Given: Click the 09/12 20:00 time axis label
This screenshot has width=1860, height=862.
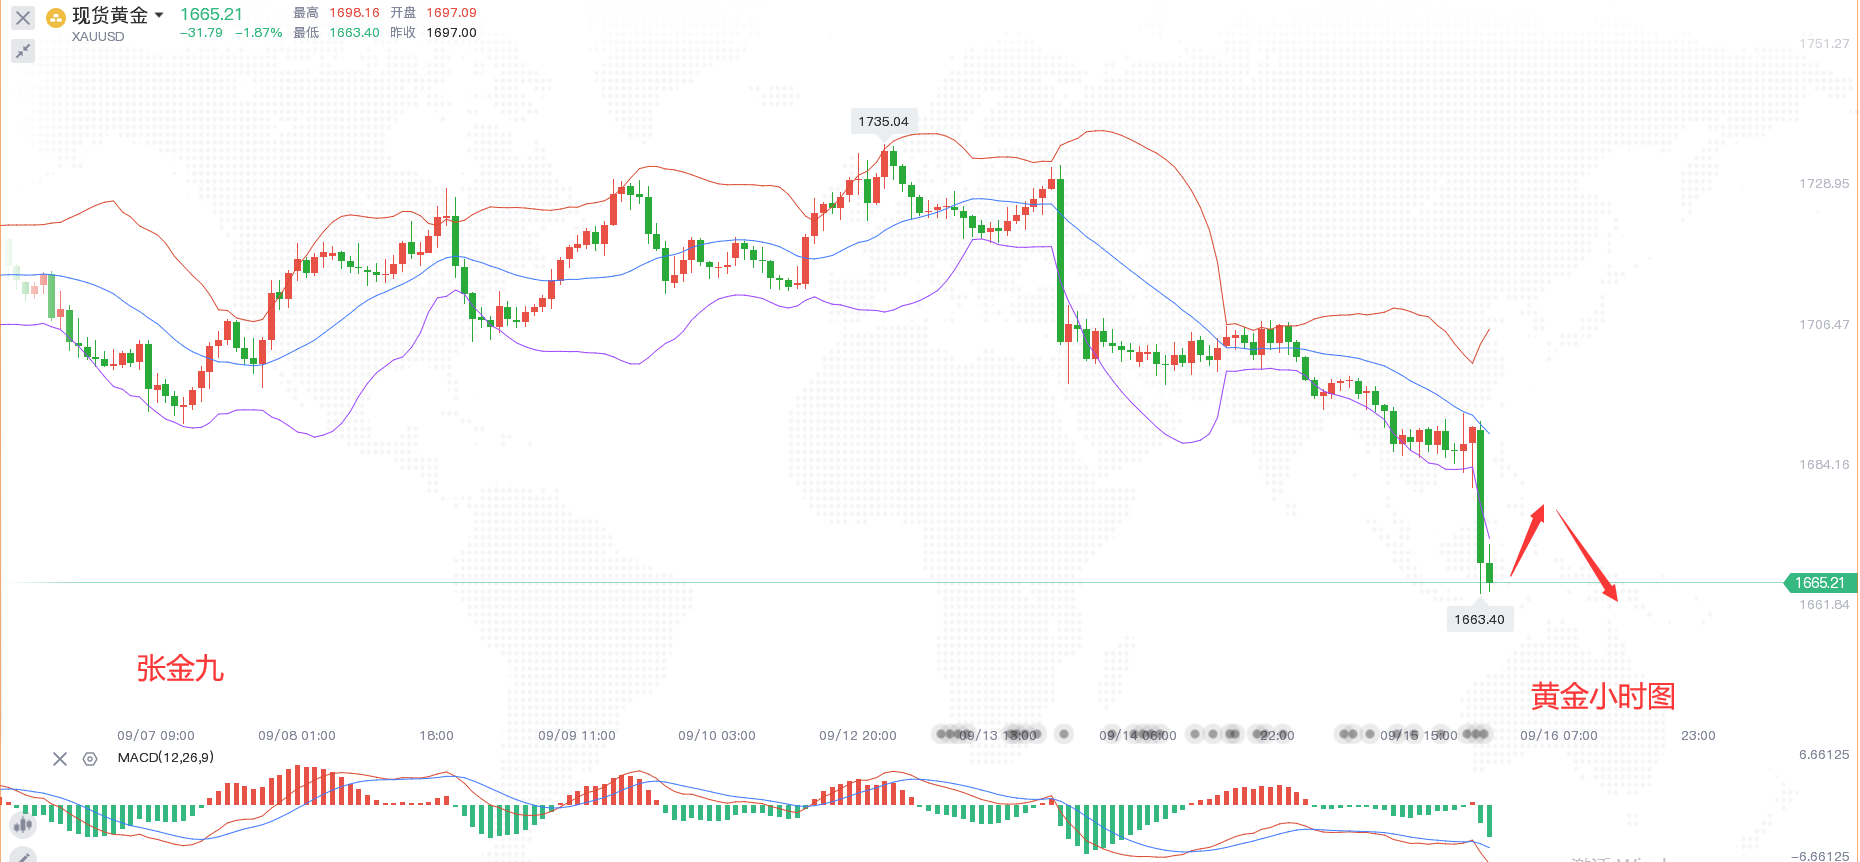Looking at the screenshot, I should pyautogui.click(x=858, y=736).
